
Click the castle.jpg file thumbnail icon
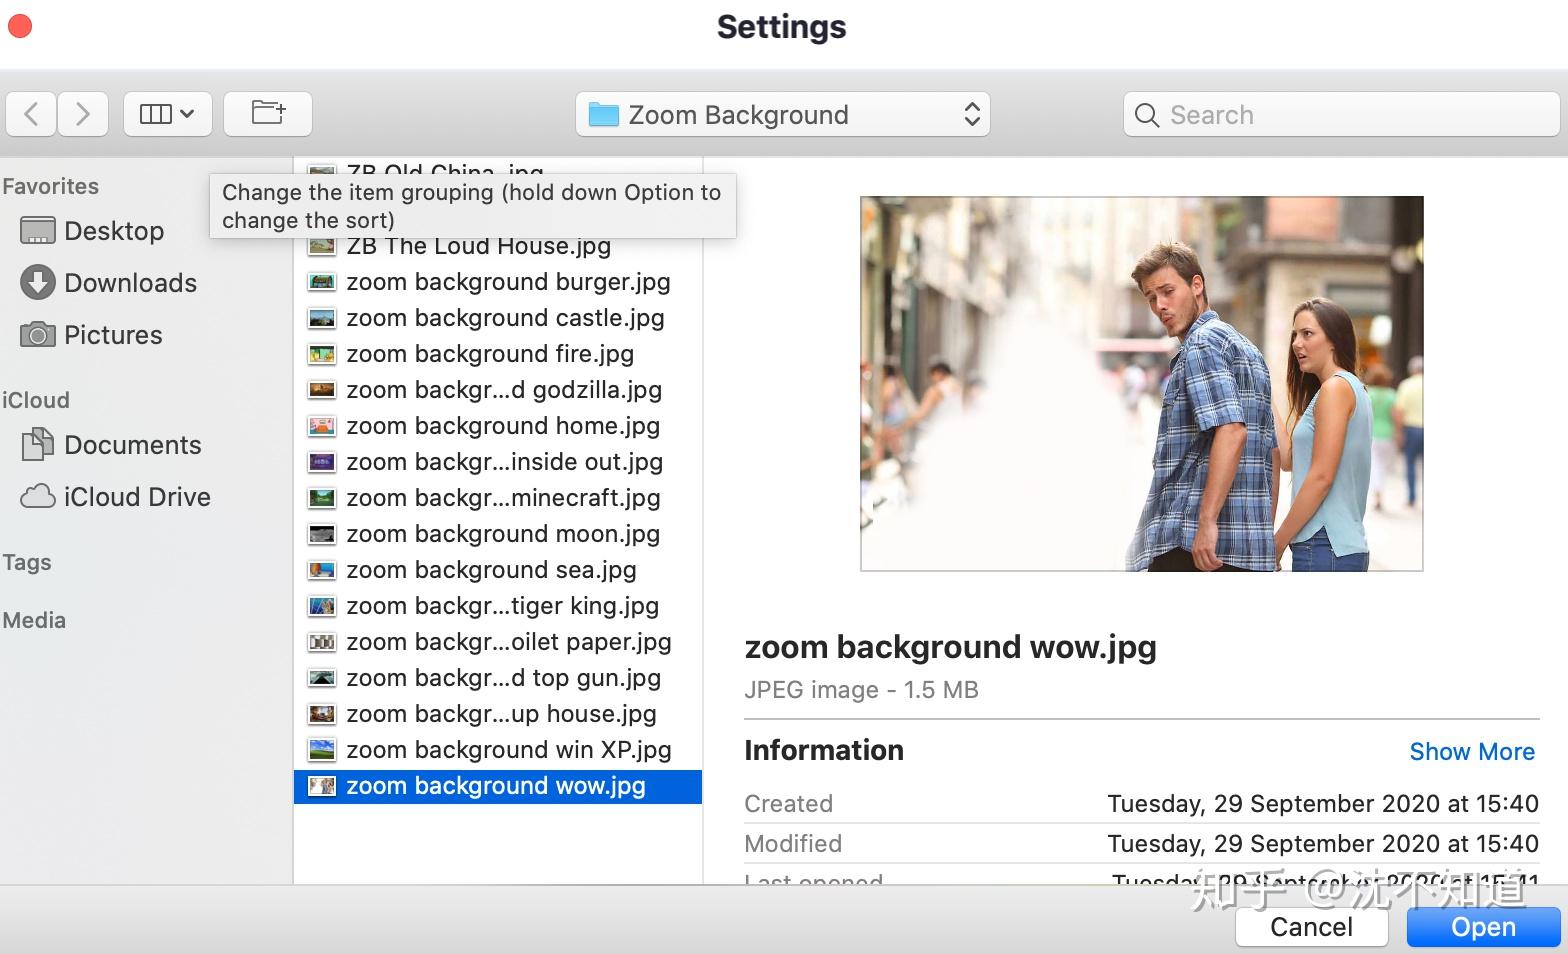point(322,318)
